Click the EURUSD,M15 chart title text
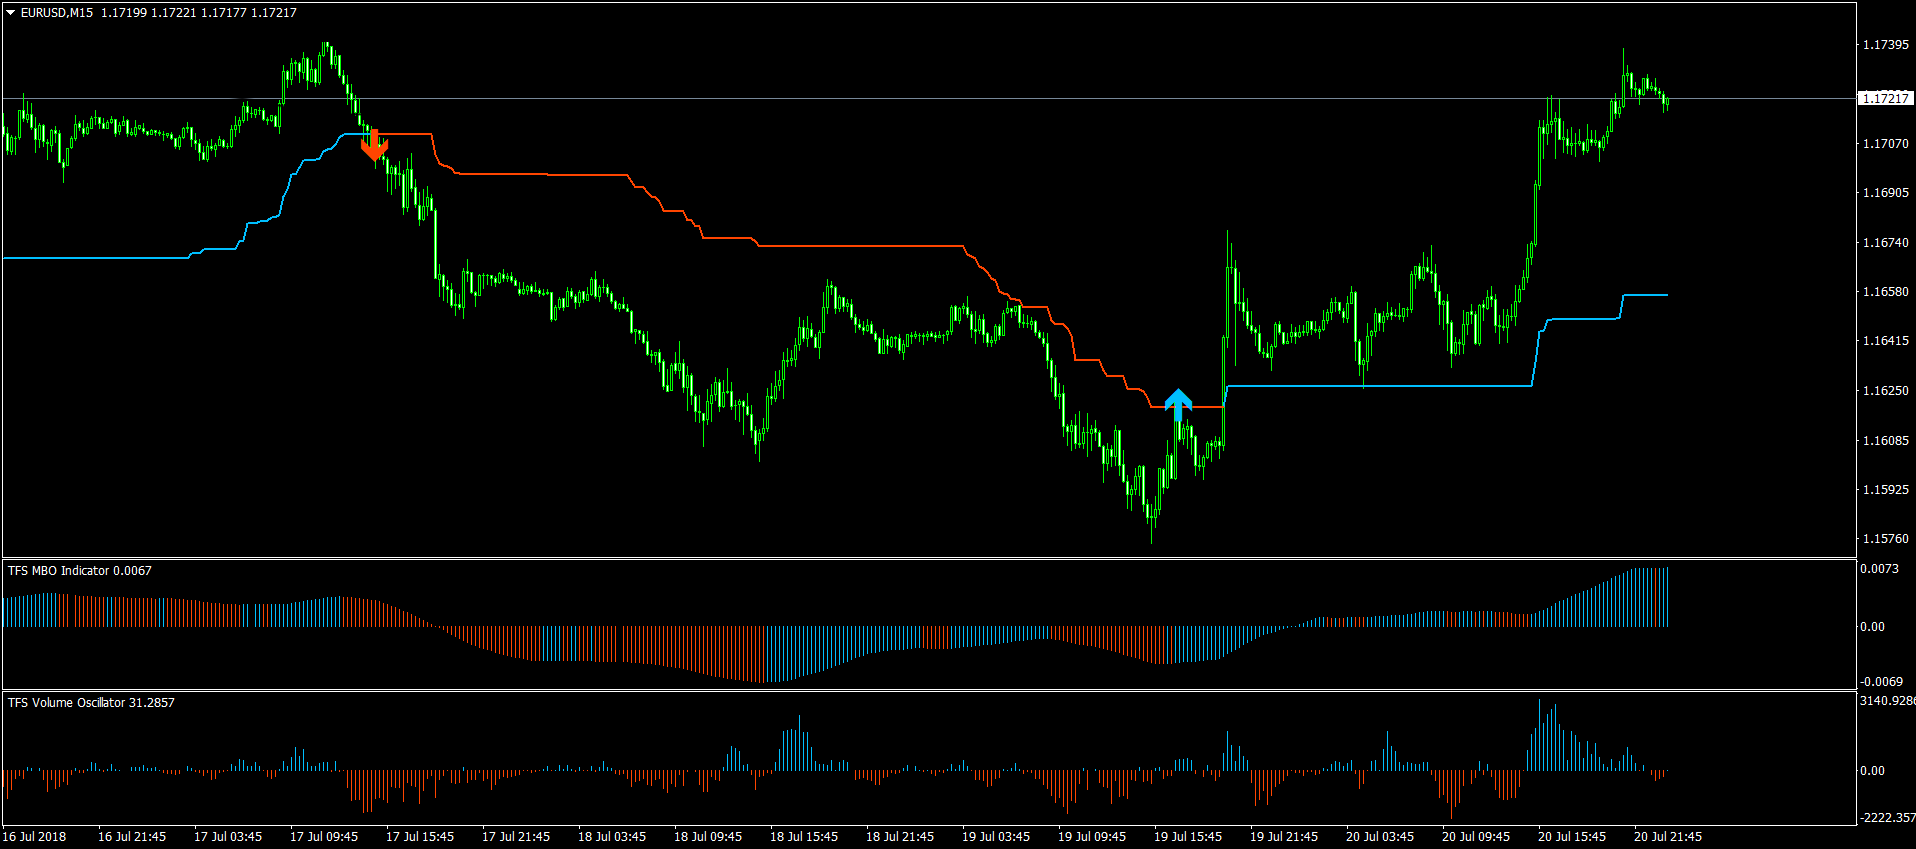Image resolution: width=1916 pixels, height=849 pixels. 57,13
